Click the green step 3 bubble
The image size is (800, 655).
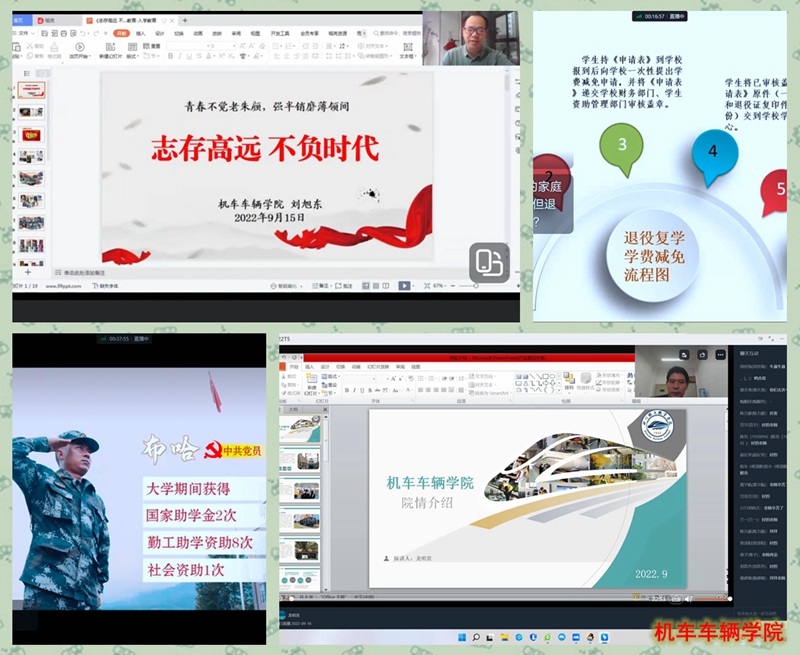(x=622, y=145)
